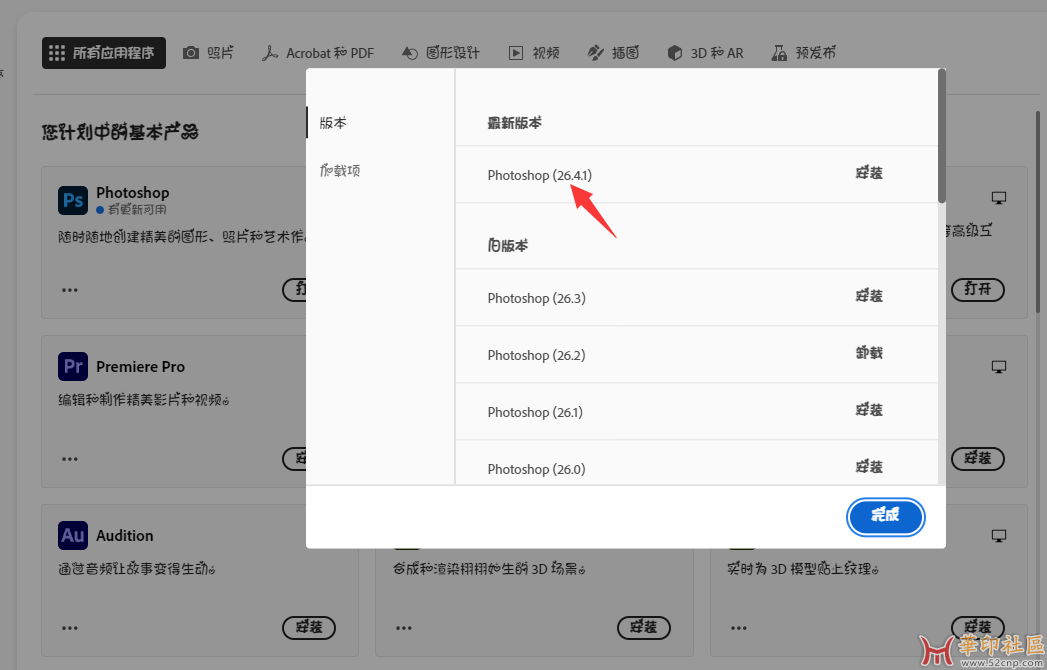Select 版本 in the dialog sidebar

point(333,123)
